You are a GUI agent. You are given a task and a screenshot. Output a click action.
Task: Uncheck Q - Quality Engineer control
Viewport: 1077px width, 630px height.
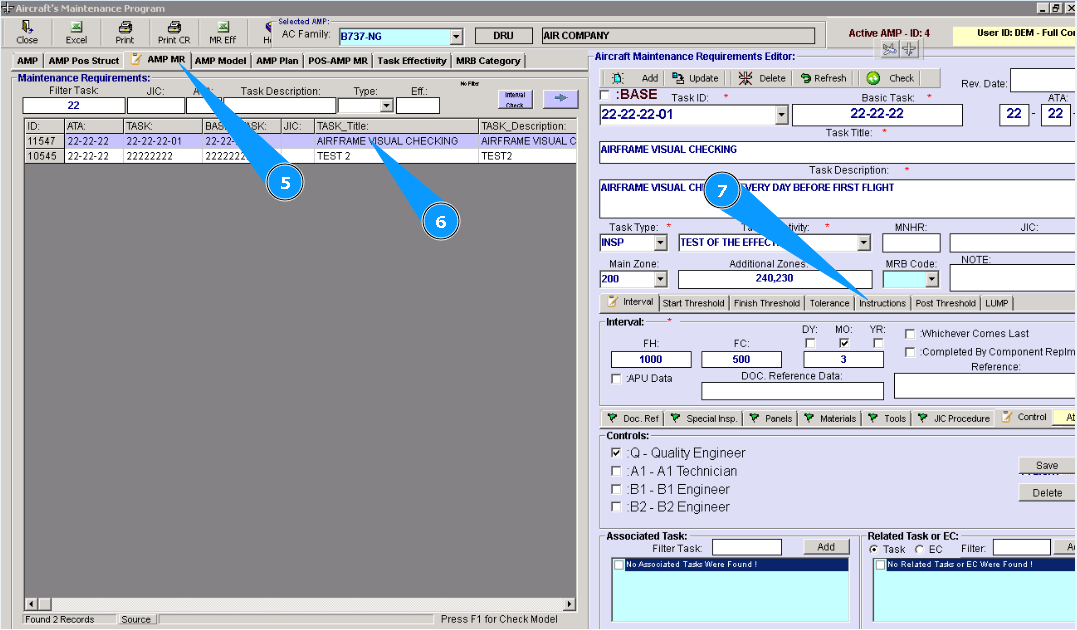pyautogui.click(x=616, y=453)
